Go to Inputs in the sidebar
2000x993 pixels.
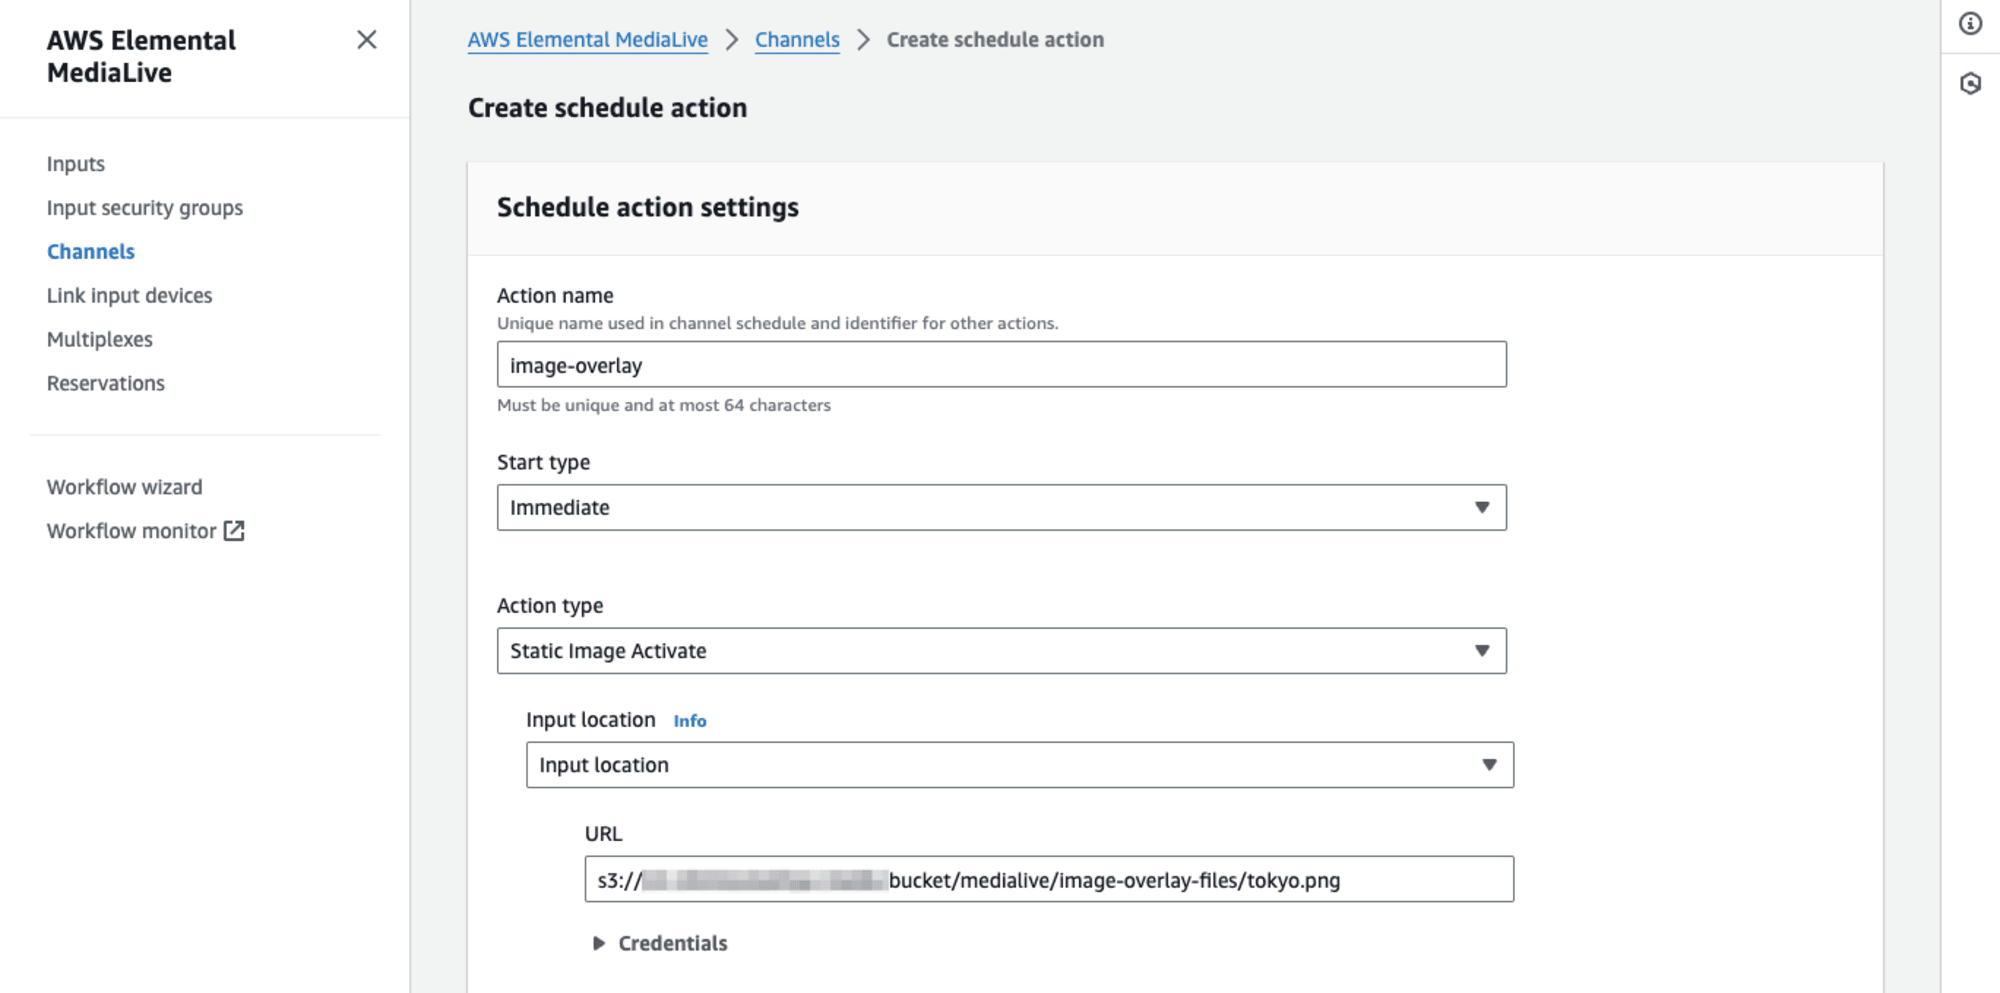pyautogui.click(x=76, y=164)
